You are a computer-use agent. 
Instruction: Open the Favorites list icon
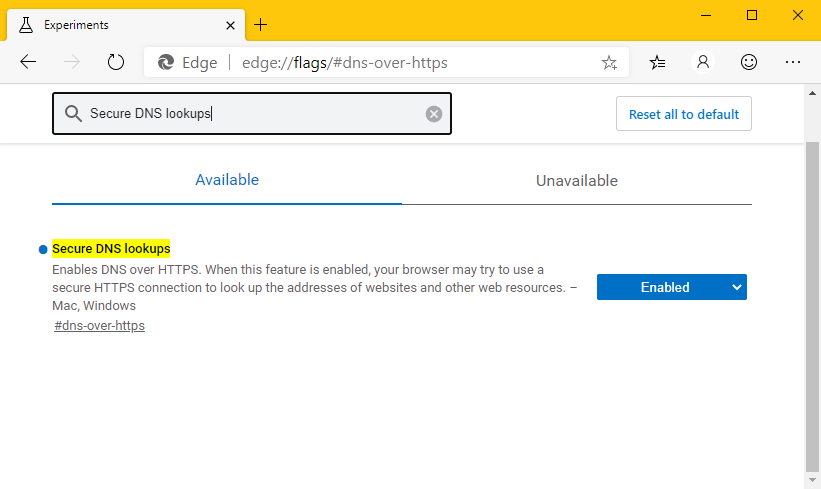point(657,62)
